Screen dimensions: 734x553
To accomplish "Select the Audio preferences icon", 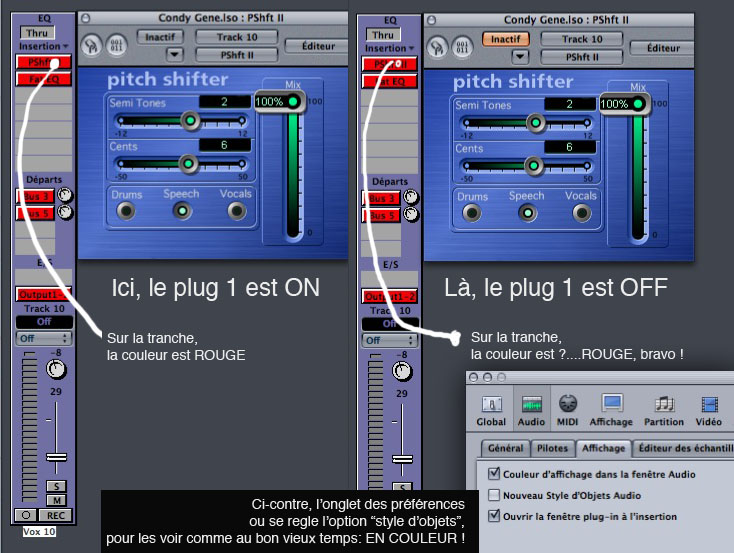I will (531, 408).
